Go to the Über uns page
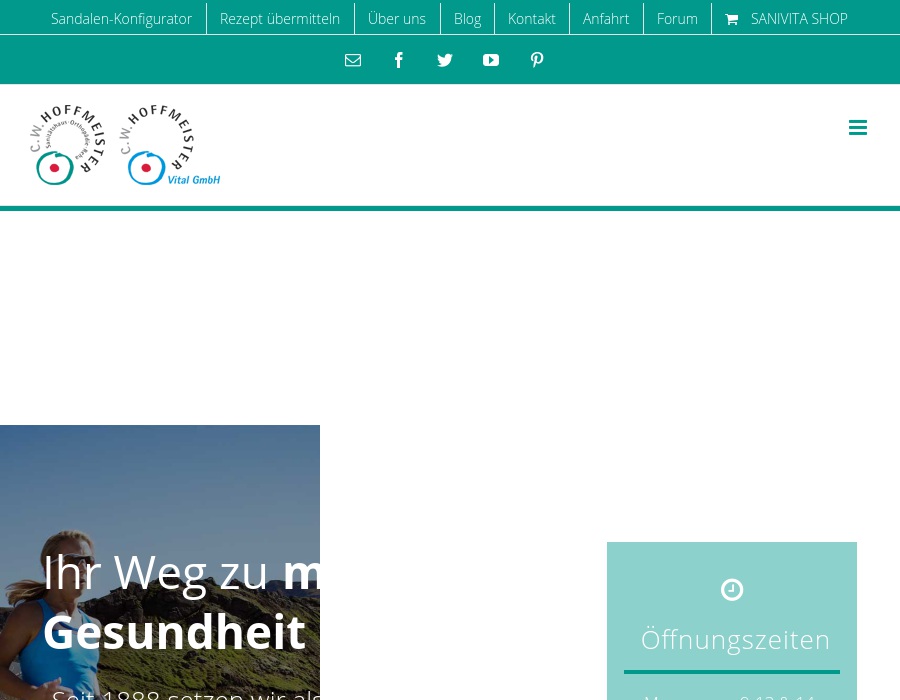900x700 pixels. [x=397, y=19]
